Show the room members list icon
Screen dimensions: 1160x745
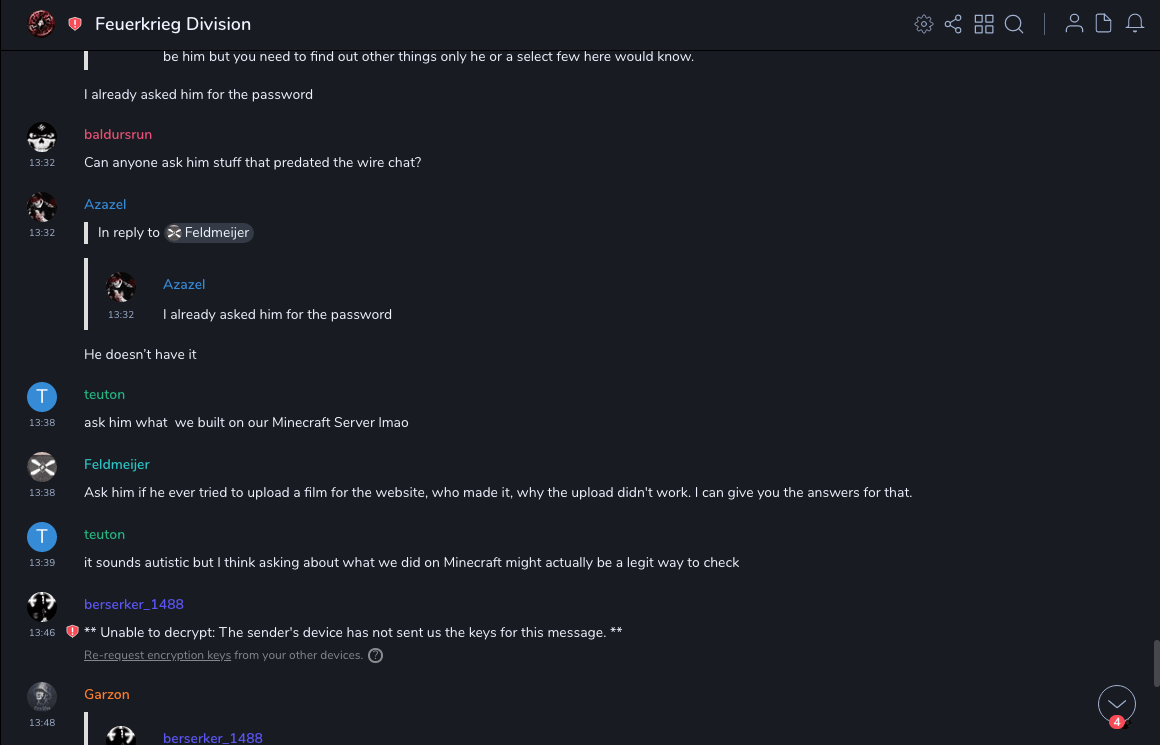[x=1074, y=24]
